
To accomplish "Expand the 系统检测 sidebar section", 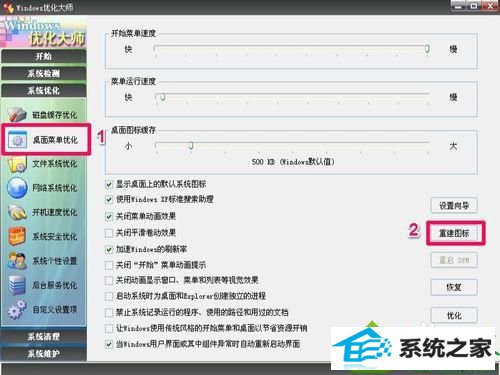I will click(x=44, y=73).
